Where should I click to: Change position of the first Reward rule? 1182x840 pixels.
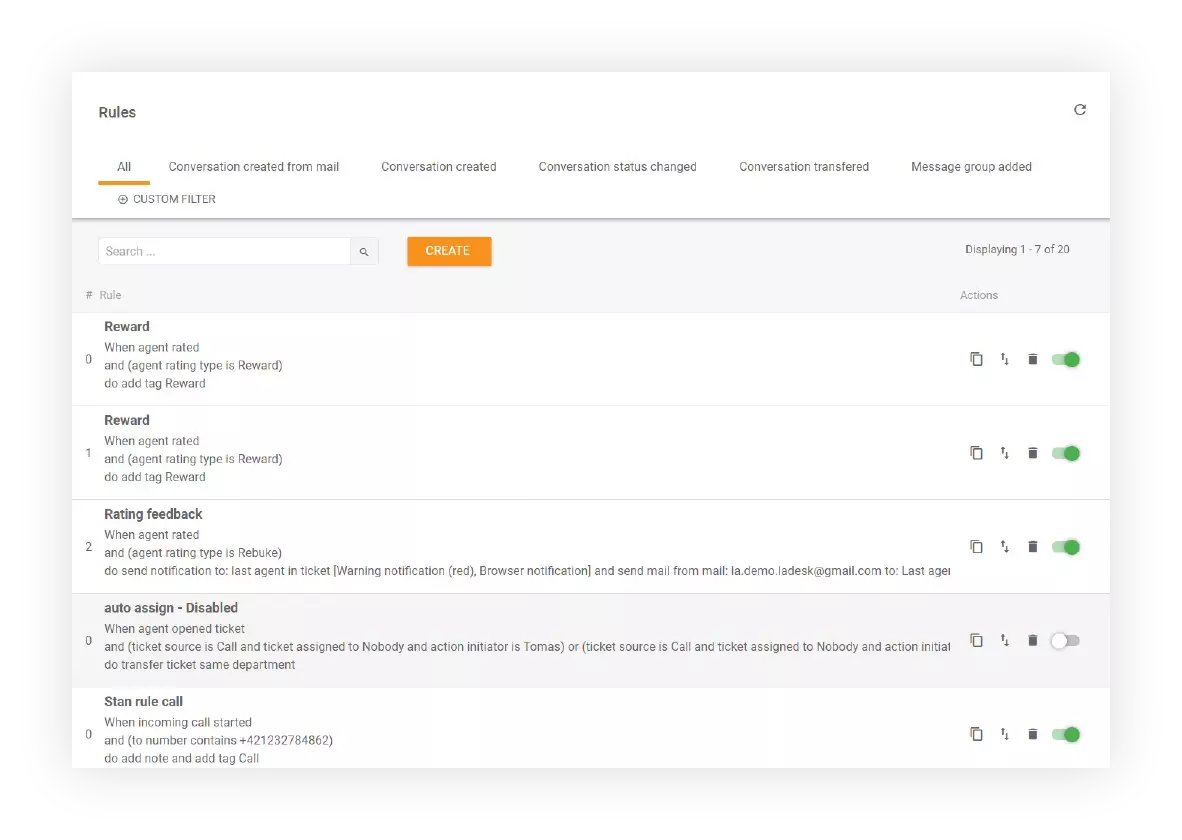point(1005,358)
